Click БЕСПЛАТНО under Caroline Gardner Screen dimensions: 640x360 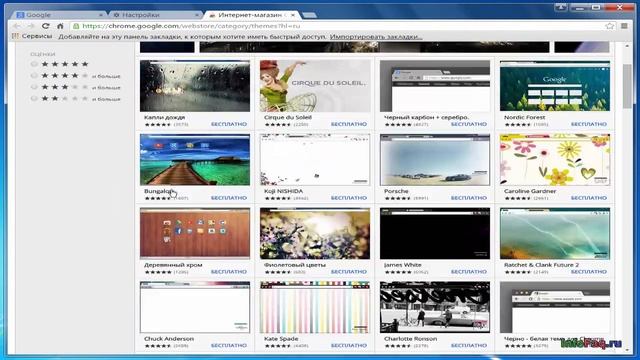click(x=589, y=198)
